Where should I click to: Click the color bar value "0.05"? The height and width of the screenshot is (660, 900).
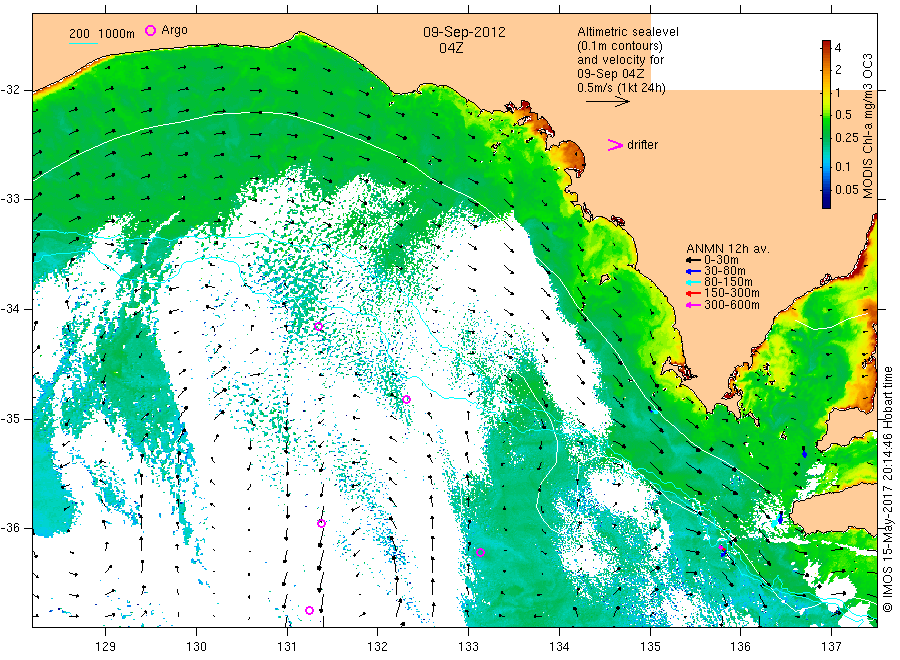(847, 189)
